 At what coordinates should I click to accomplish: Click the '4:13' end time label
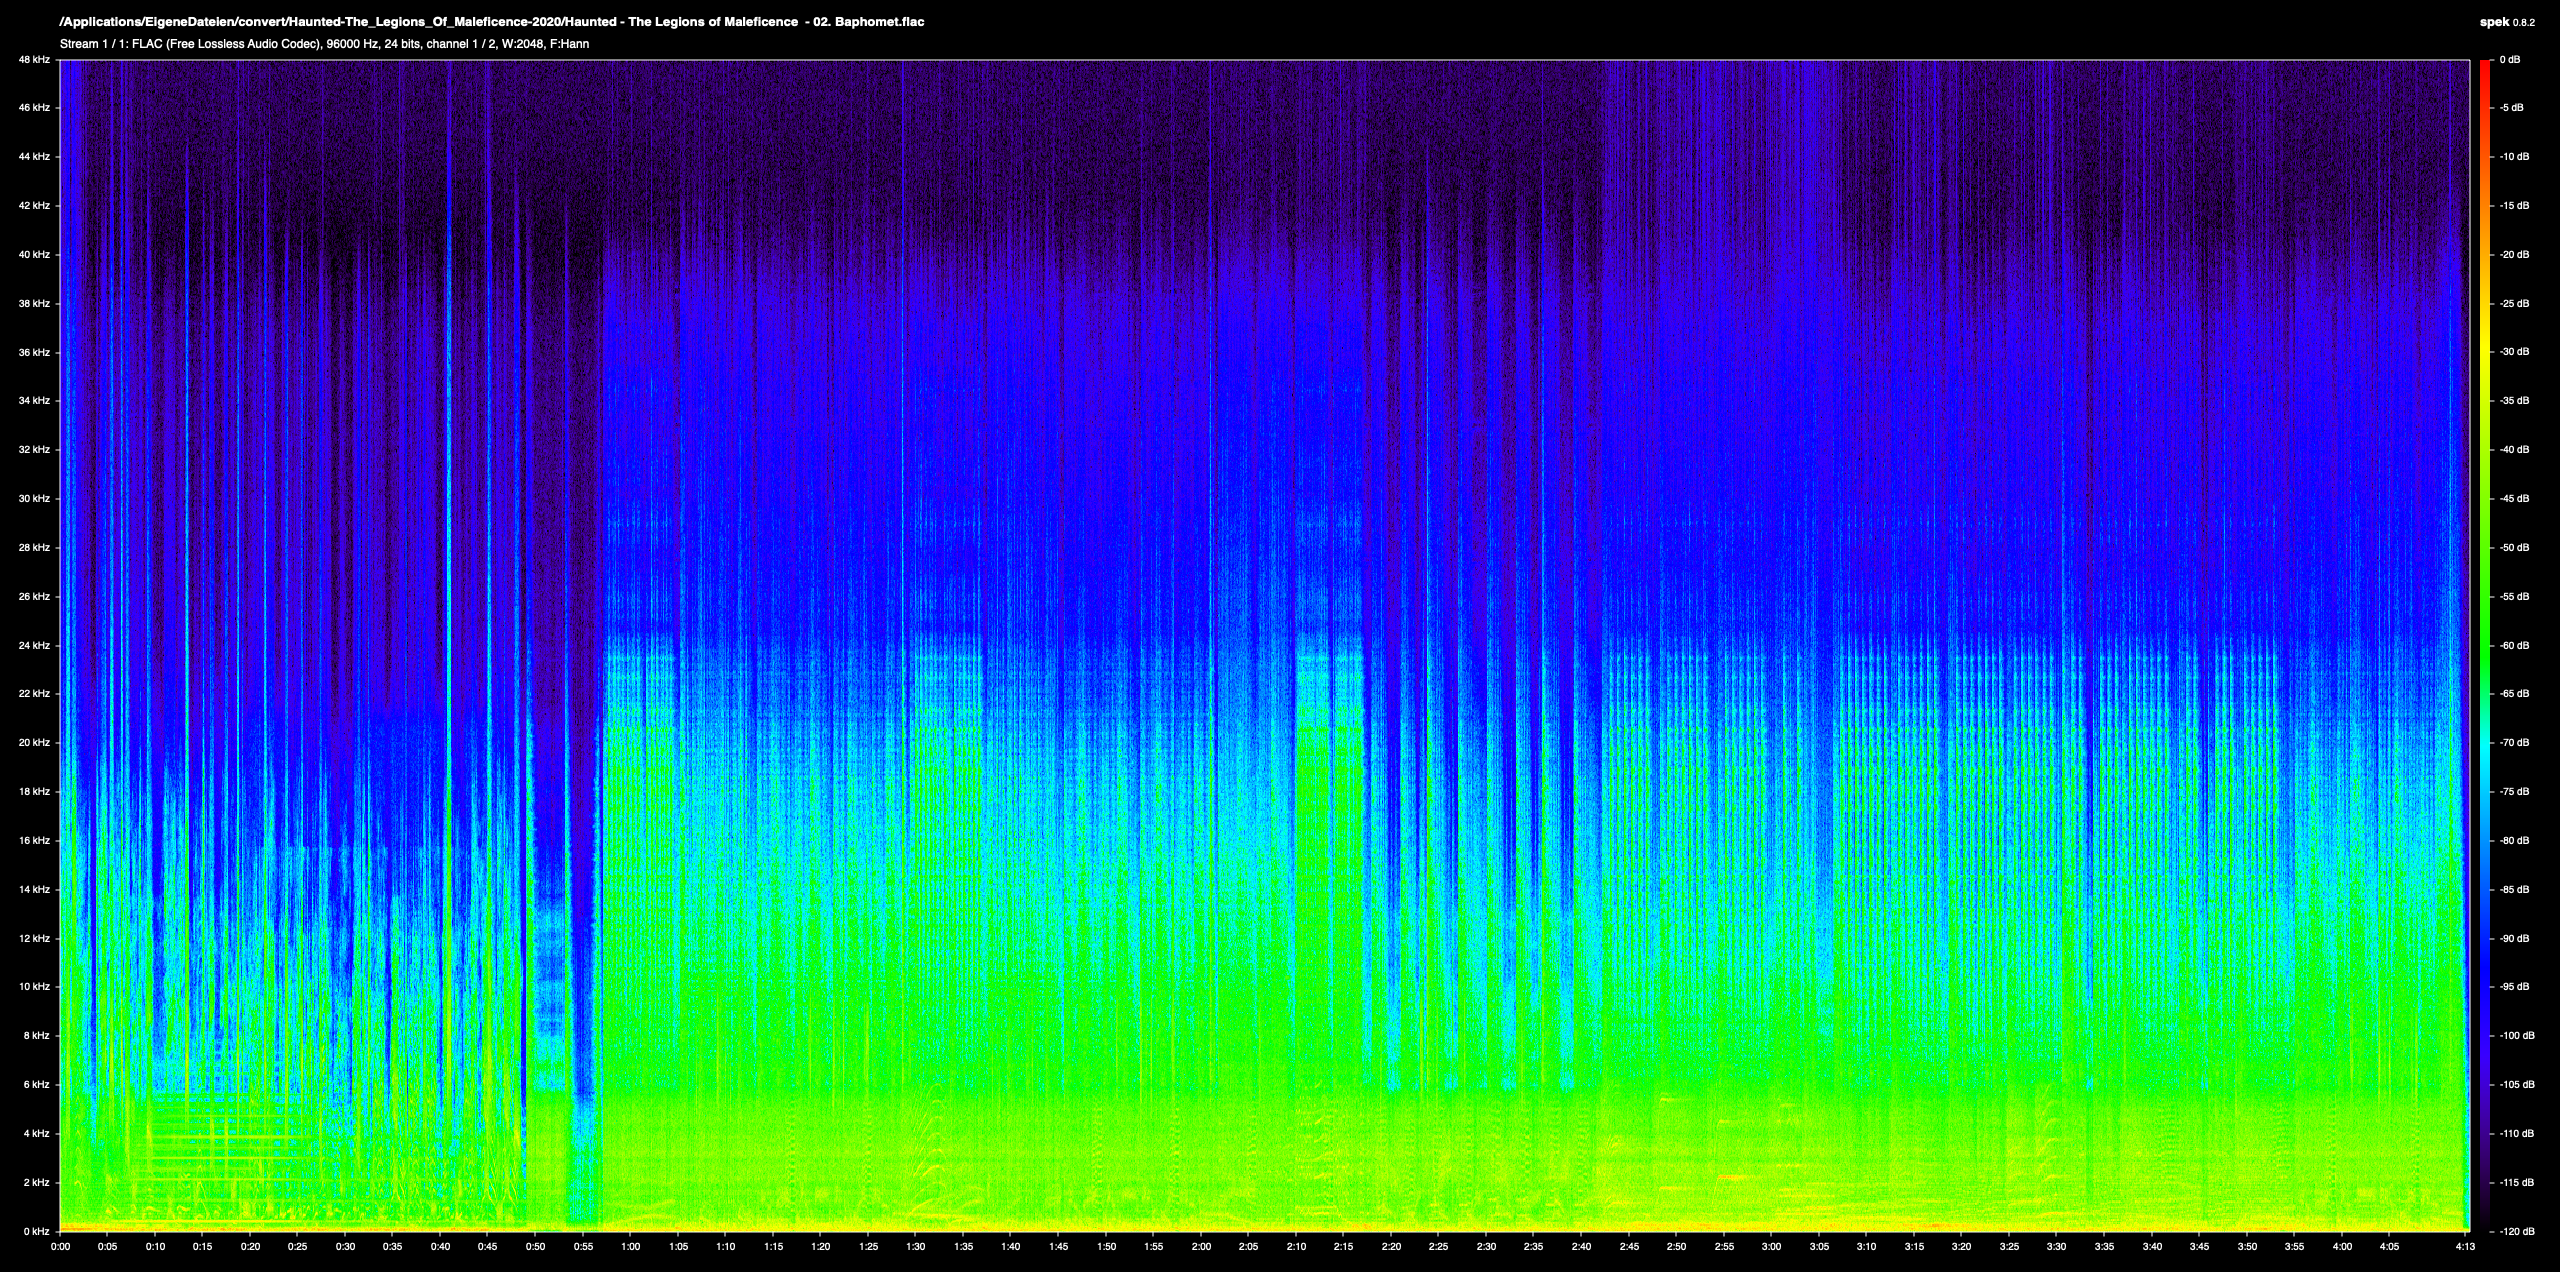(2466, 1247)
